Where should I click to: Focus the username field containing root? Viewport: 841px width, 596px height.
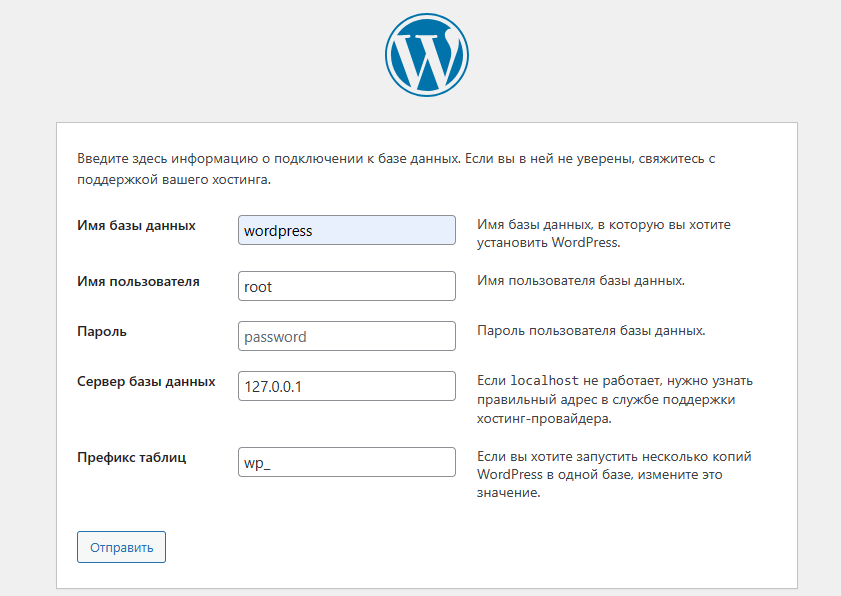pyautogui.click(x=346, y=286)
